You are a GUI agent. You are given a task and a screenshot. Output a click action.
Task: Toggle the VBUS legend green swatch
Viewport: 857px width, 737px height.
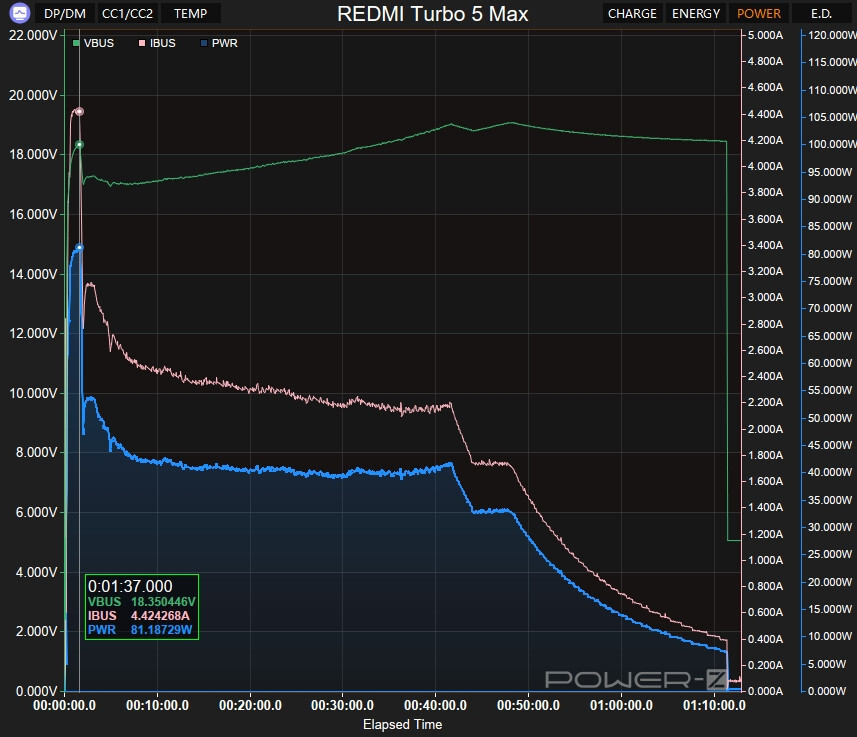click(x=76, y=43)
